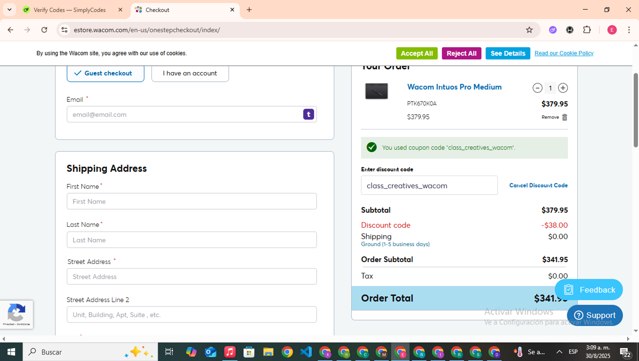Click the discount code input field
Image resolution: width=639 pixels, height=361 pixels.
[x=429, y=185]
